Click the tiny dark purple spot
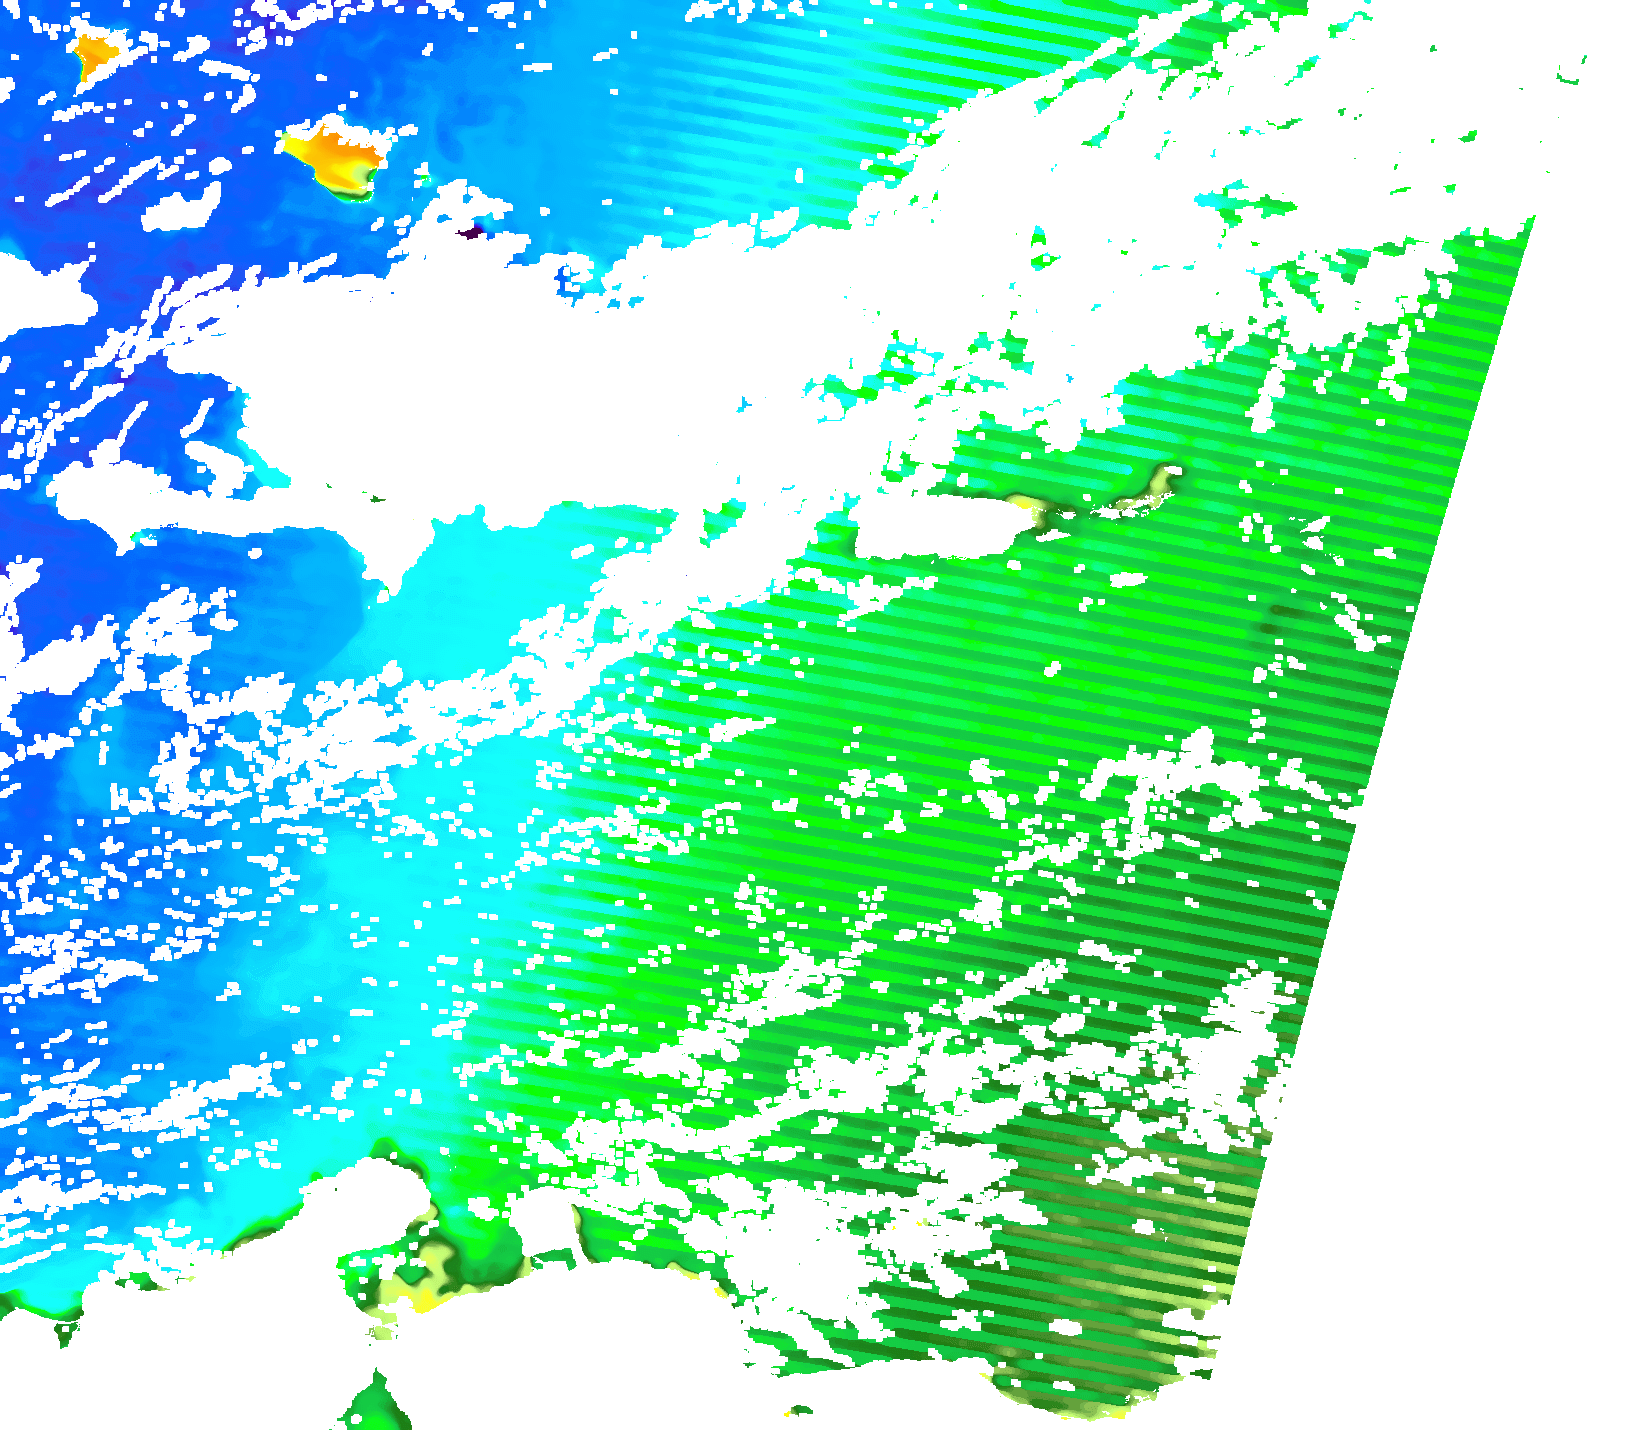 (x=470, y=233)
